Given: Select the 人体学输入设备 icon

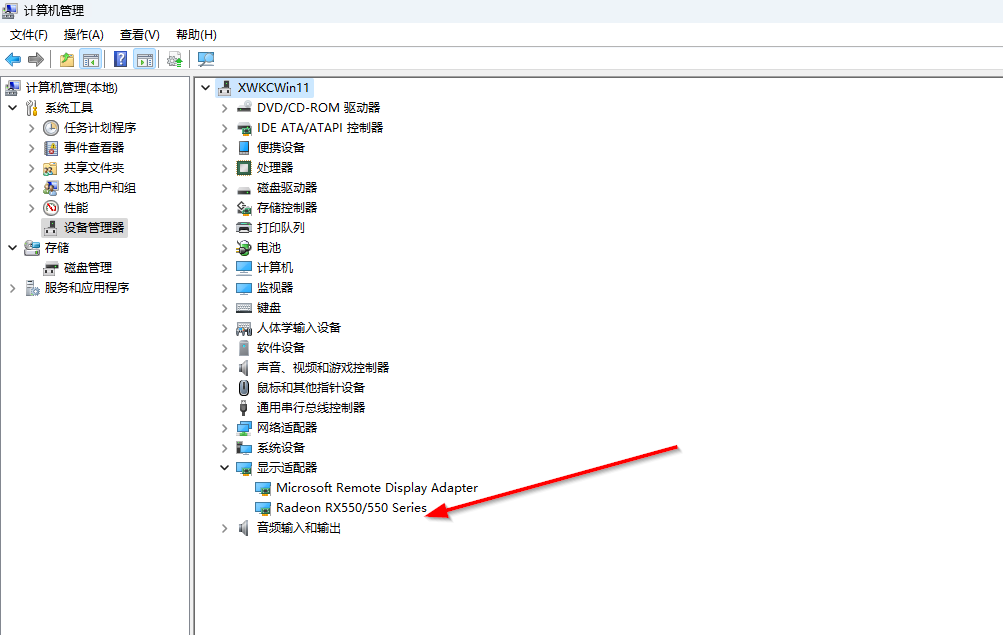Looking at the screenshot, I should 244,328.
